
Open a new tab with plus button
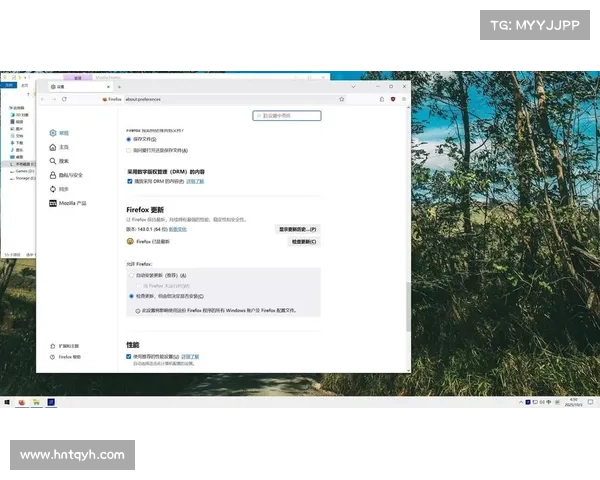click(119, 87)
